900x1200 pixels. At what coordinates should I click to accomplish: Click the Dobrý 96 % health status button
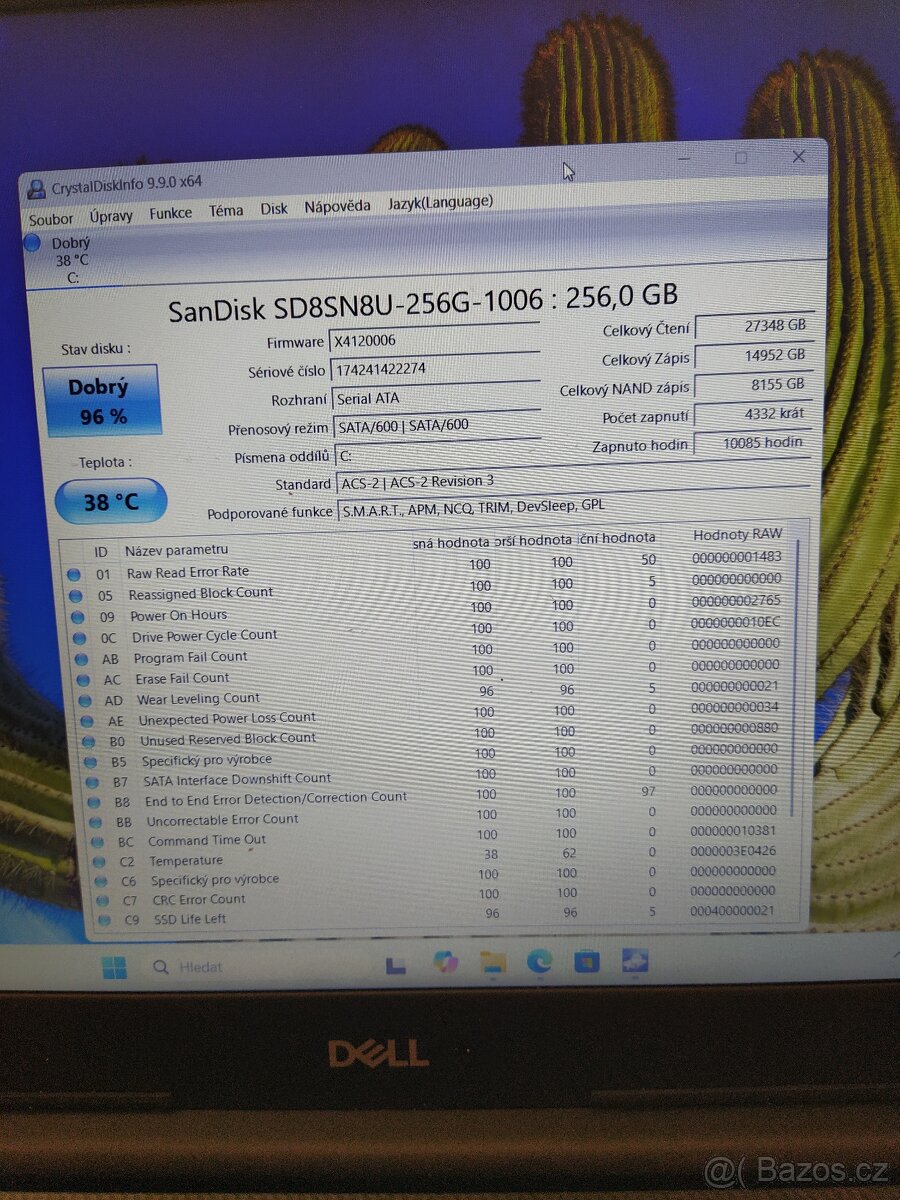(x=102, y=401)
